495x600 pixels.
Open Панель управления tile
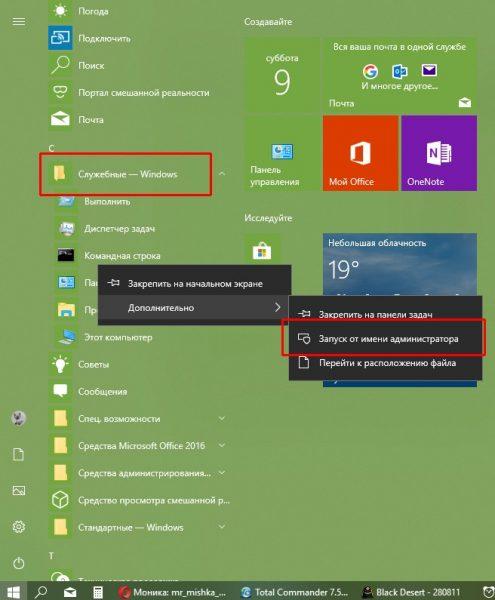click(282, 153)
